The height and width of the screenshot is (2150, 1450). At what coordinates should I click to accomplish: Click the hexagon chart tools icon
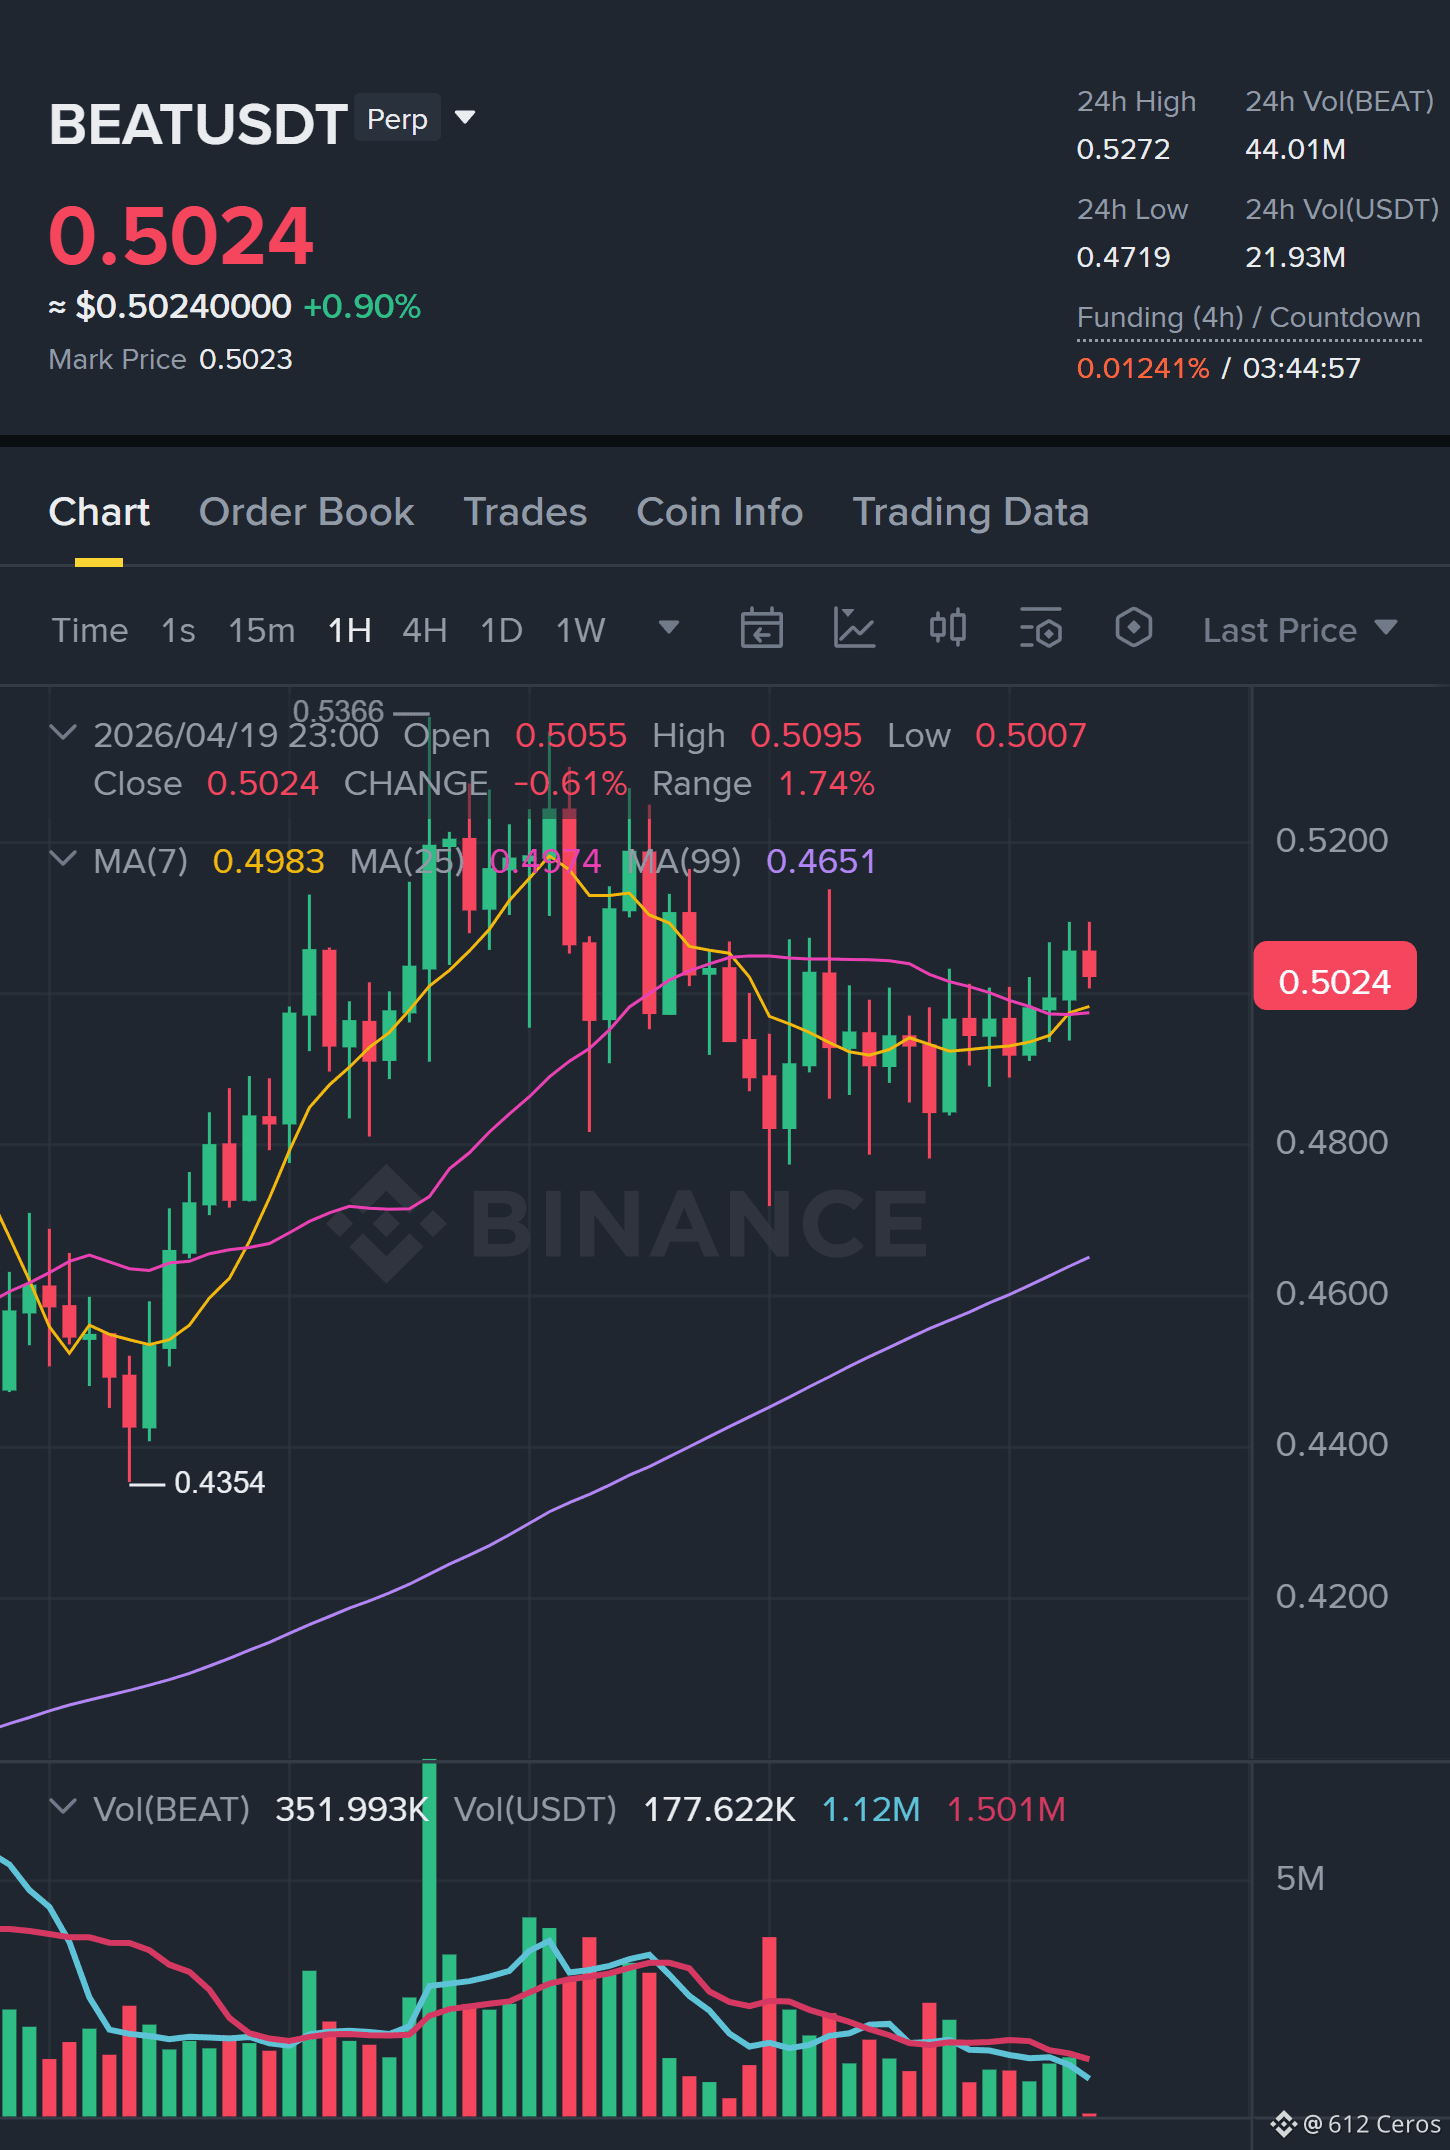pos(1133,629)
